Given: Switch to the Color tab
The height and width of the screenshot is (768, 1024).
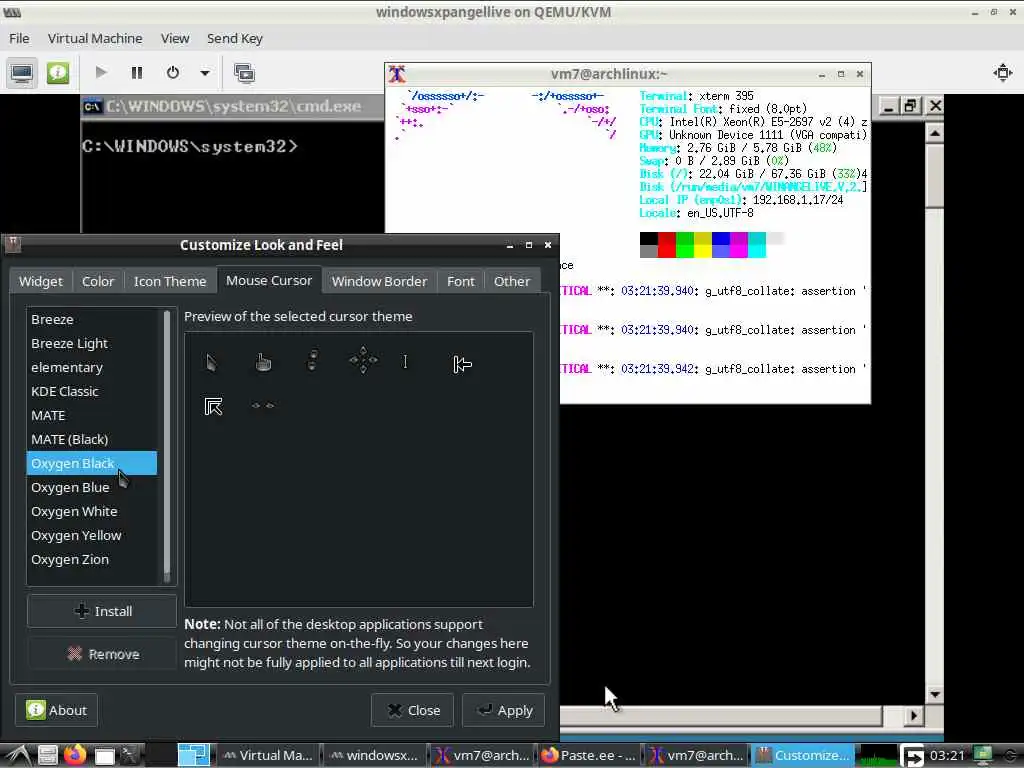Looking at the screenshot, I should pos(98,281).
